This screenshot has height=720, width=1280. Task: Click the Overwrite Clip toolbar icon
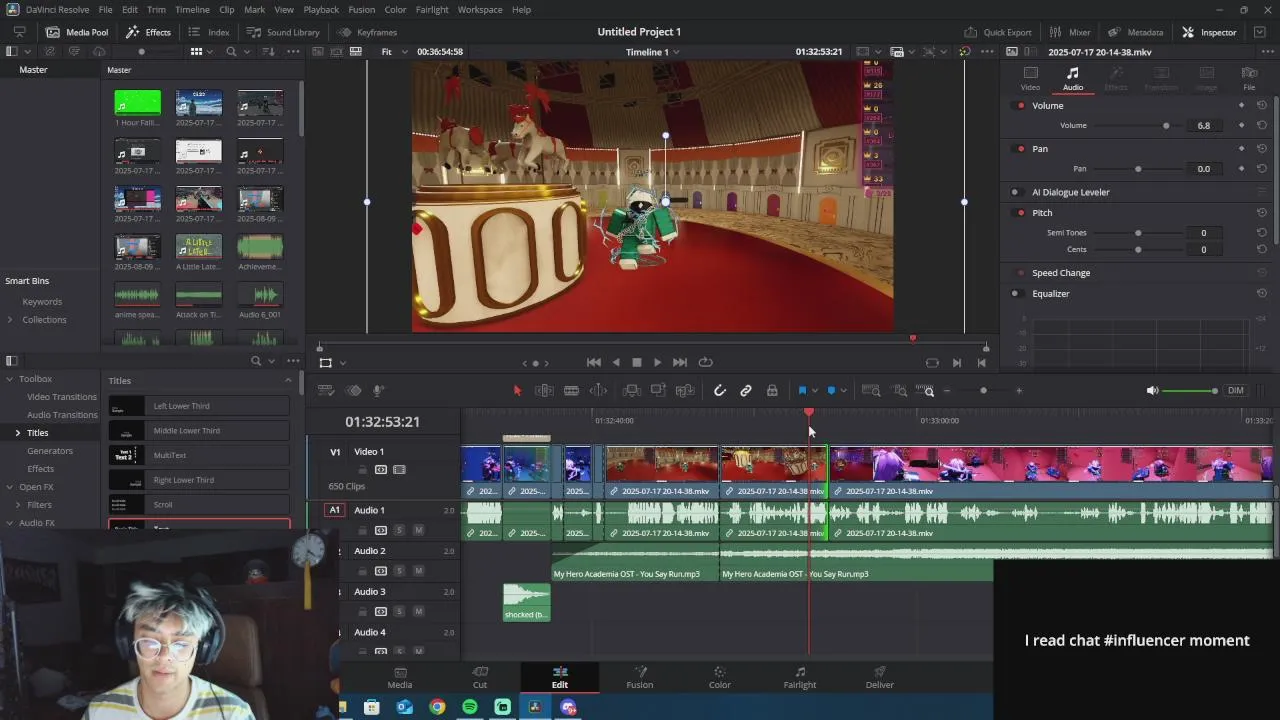coord(657,391)
